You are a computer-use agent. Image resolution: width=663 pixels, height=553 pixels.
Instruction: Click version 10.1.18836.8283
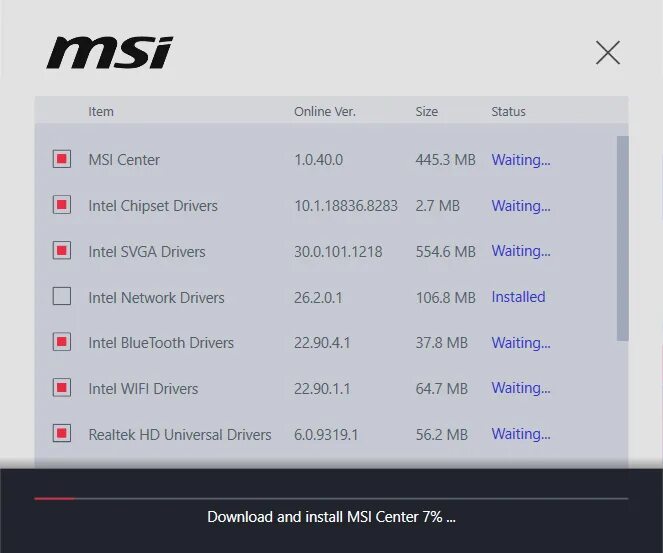pyautogui.click(x=346, y=206)
